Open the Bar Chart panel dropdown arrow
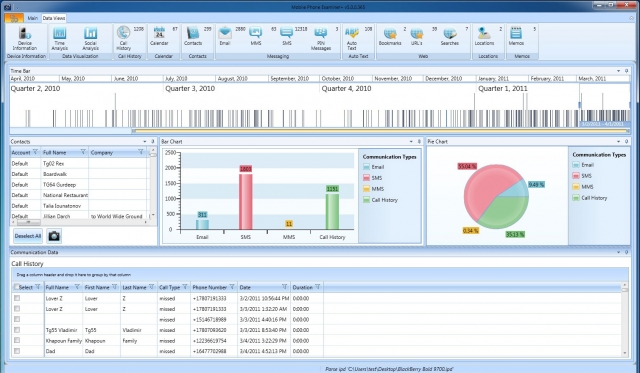 [x=411, y=142]
